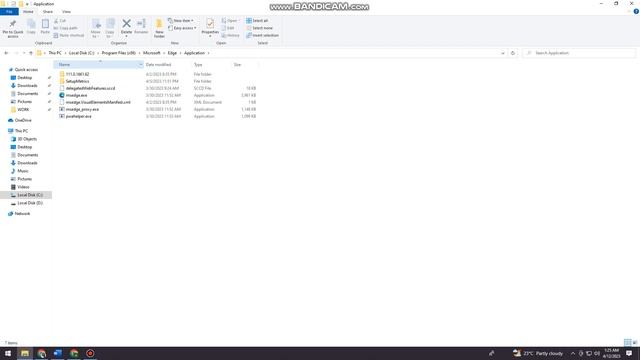Screen dimensions: 640x360
Task: Sort by the Type column
Action: coord(198,64)
